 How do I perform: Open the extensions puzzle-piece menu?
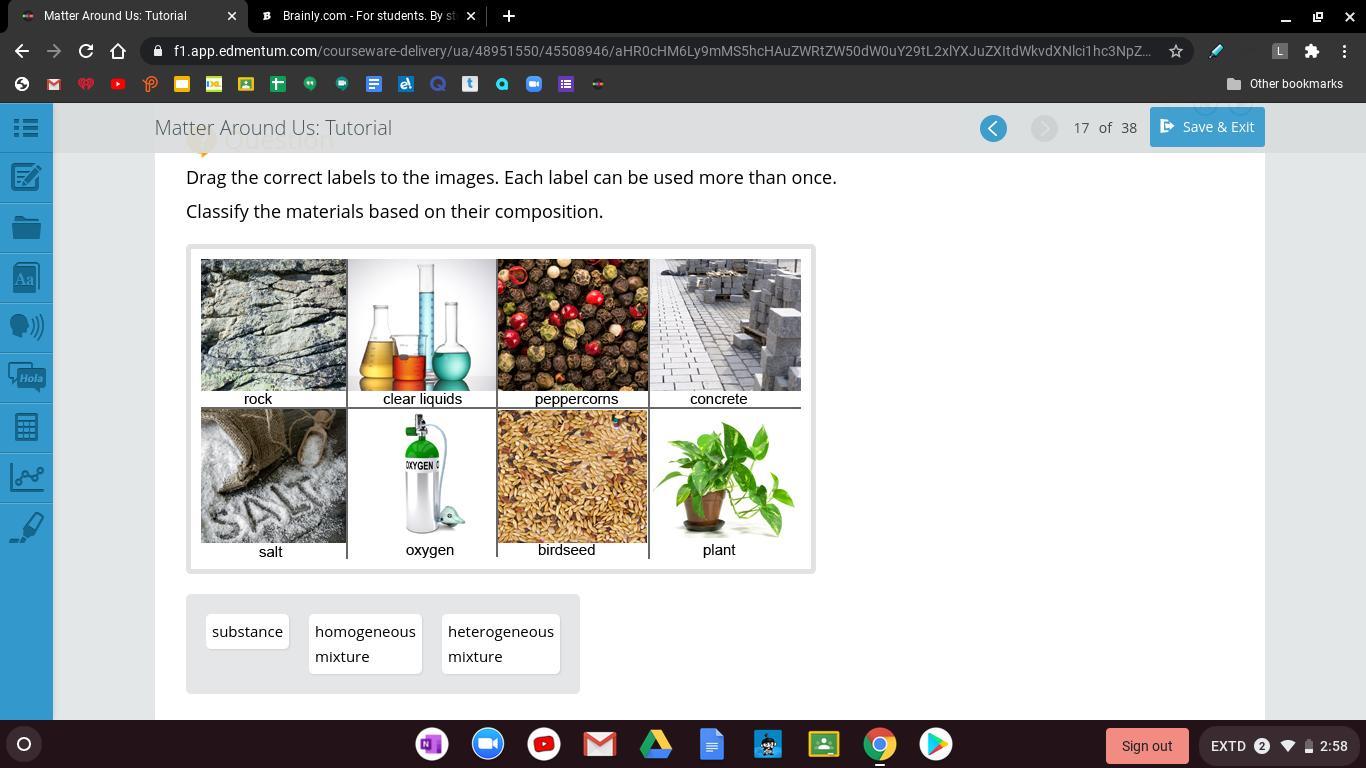coord(1312,51)
